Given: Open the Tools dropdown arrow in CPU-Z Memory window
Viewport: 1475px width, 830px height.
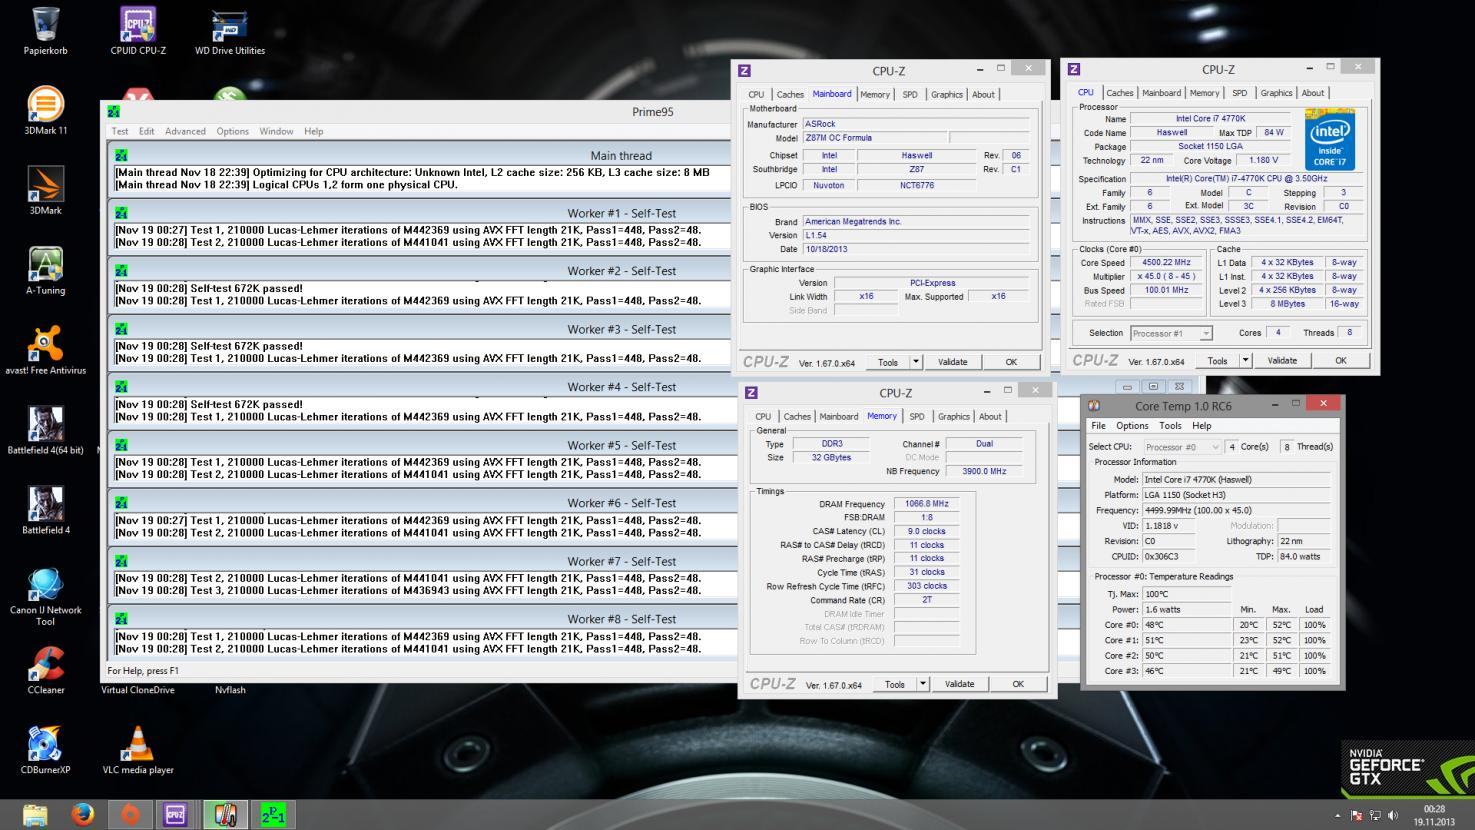Looking at the screenshot, I should [x=923, y=684].
